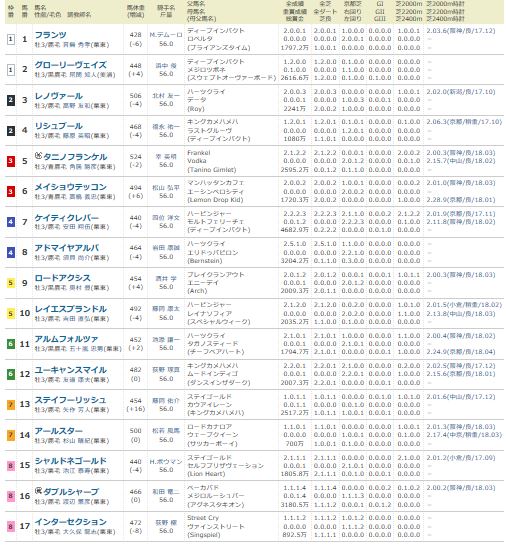Screen dimensions: 506x546
Task: Click the yellow frame 5 badge beside ロードアクシス
Action: pos(11,283)
